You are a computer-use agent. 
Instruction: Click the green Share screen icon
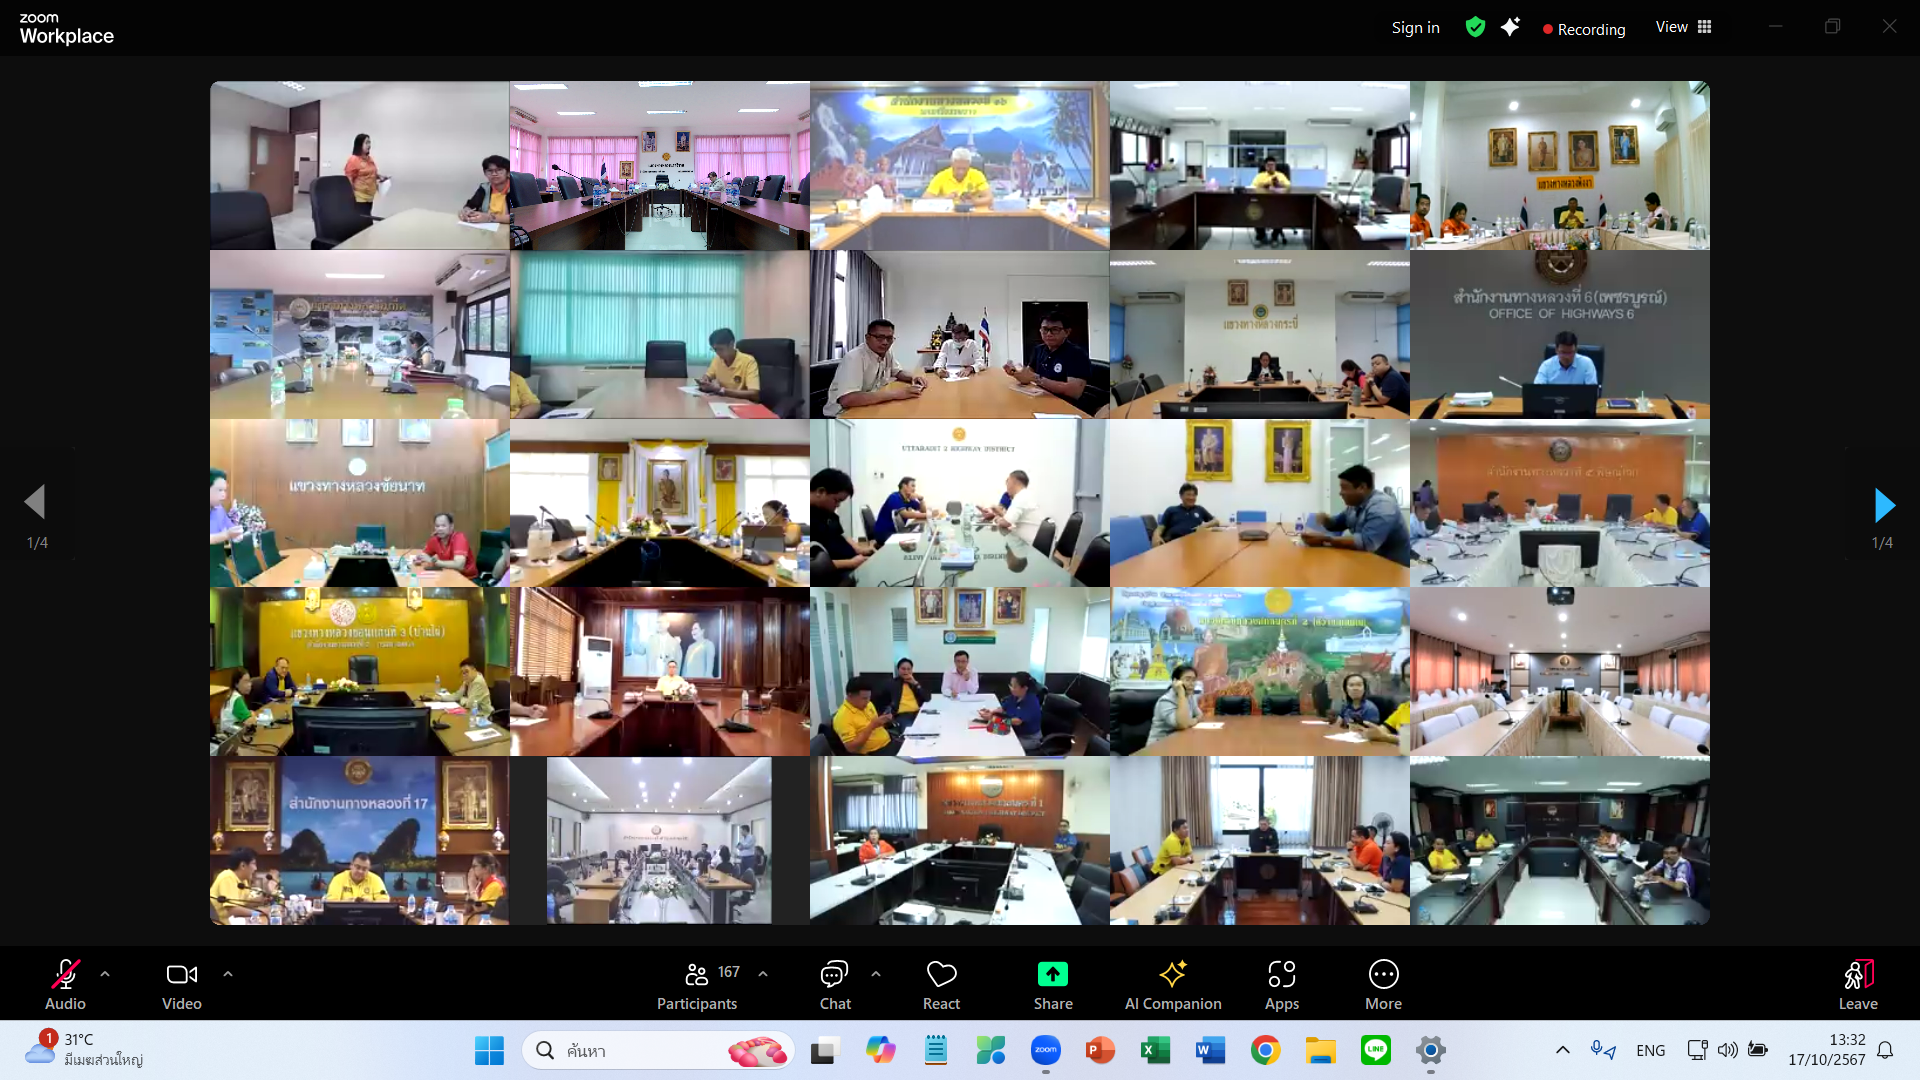(x=1052, y=974)
